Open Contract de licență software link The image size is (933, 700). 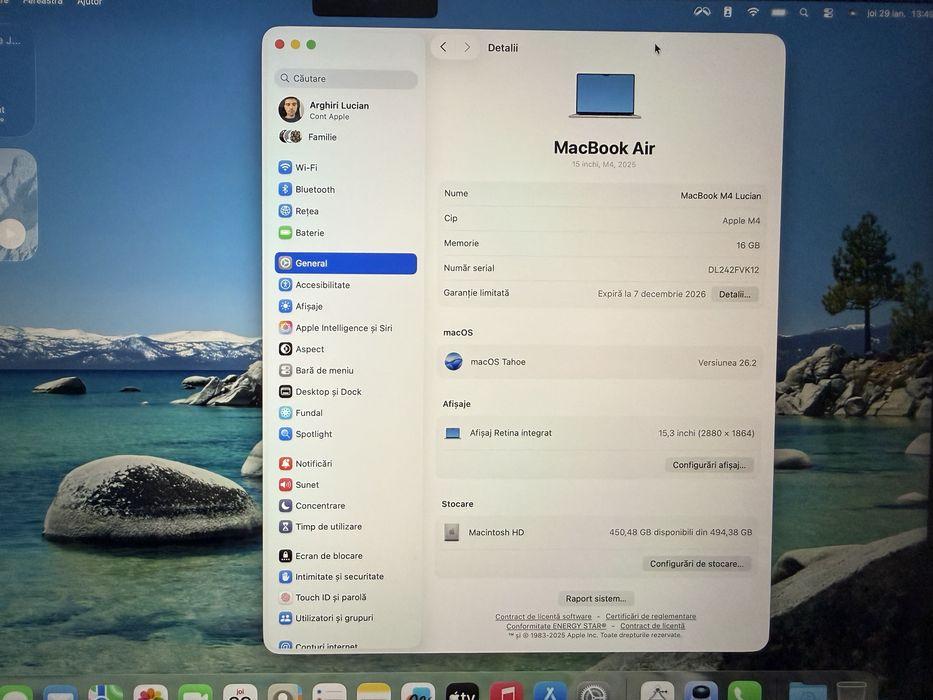(543, 616)
